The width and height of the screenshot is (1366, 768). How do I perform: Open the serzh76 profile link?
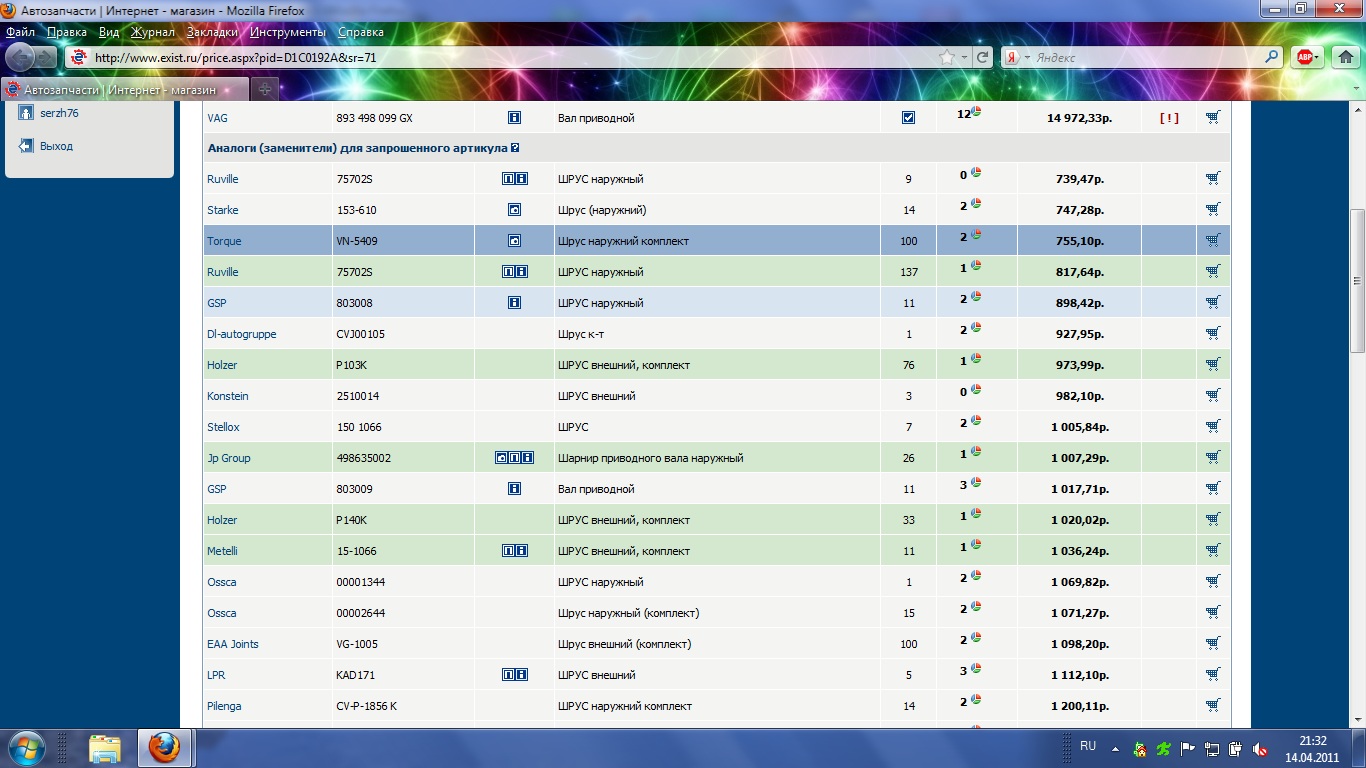click(59, 113)
